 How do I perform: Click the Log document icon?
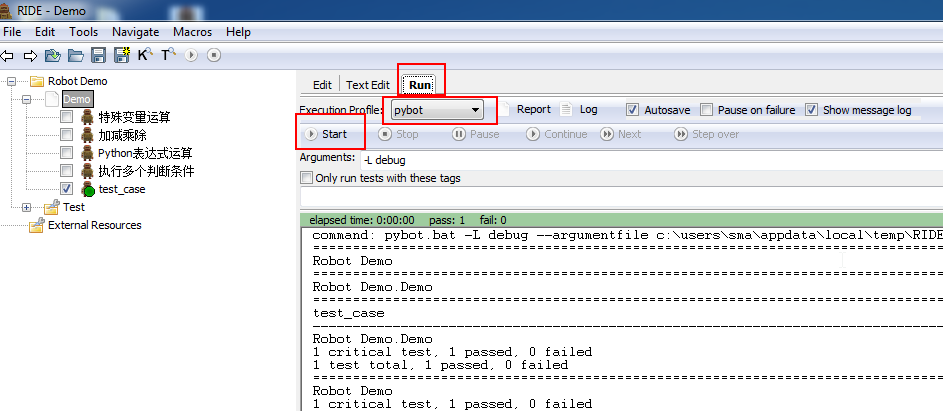coord(566,110)
